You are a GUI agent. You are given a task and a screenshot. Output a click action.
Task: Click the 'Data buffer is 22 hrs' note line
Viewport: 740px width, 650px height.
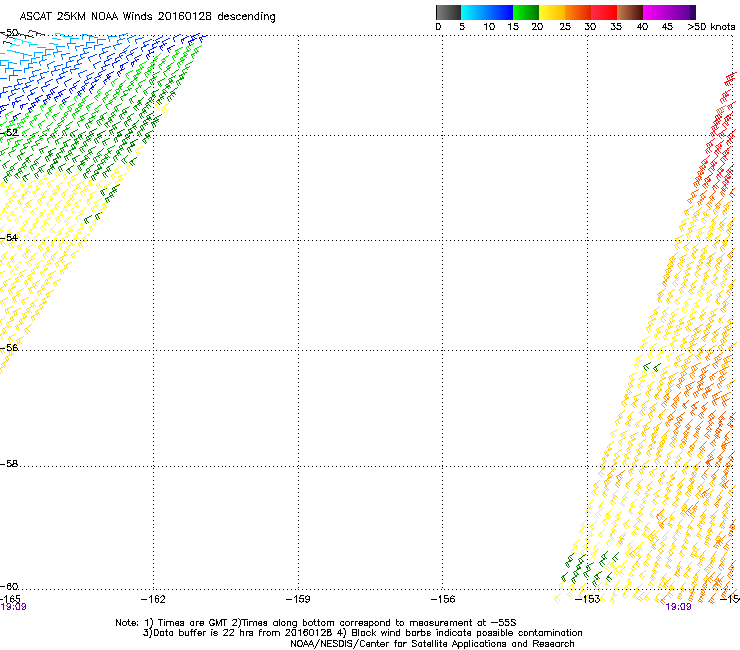(x=362, y=633)
